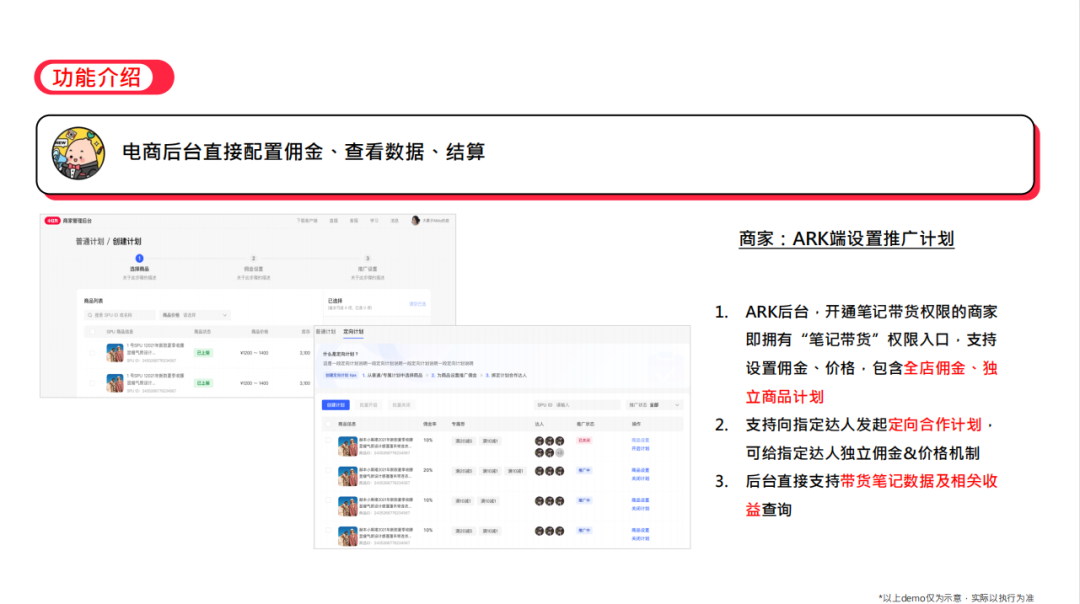Viewport: 1080px width, 604px height.
Task: Open the user profile avatar in header
Action: (416, 220)
